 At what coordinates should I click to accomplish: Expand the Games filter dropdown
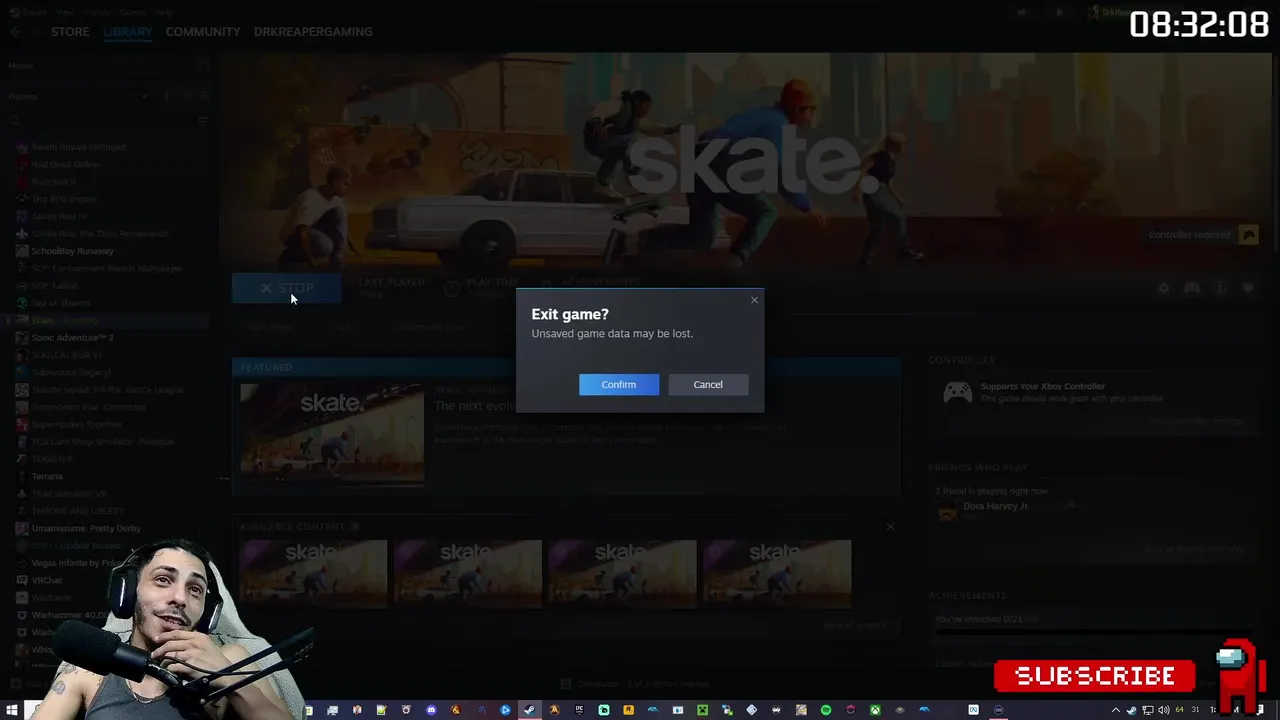[x=145, y=96]
